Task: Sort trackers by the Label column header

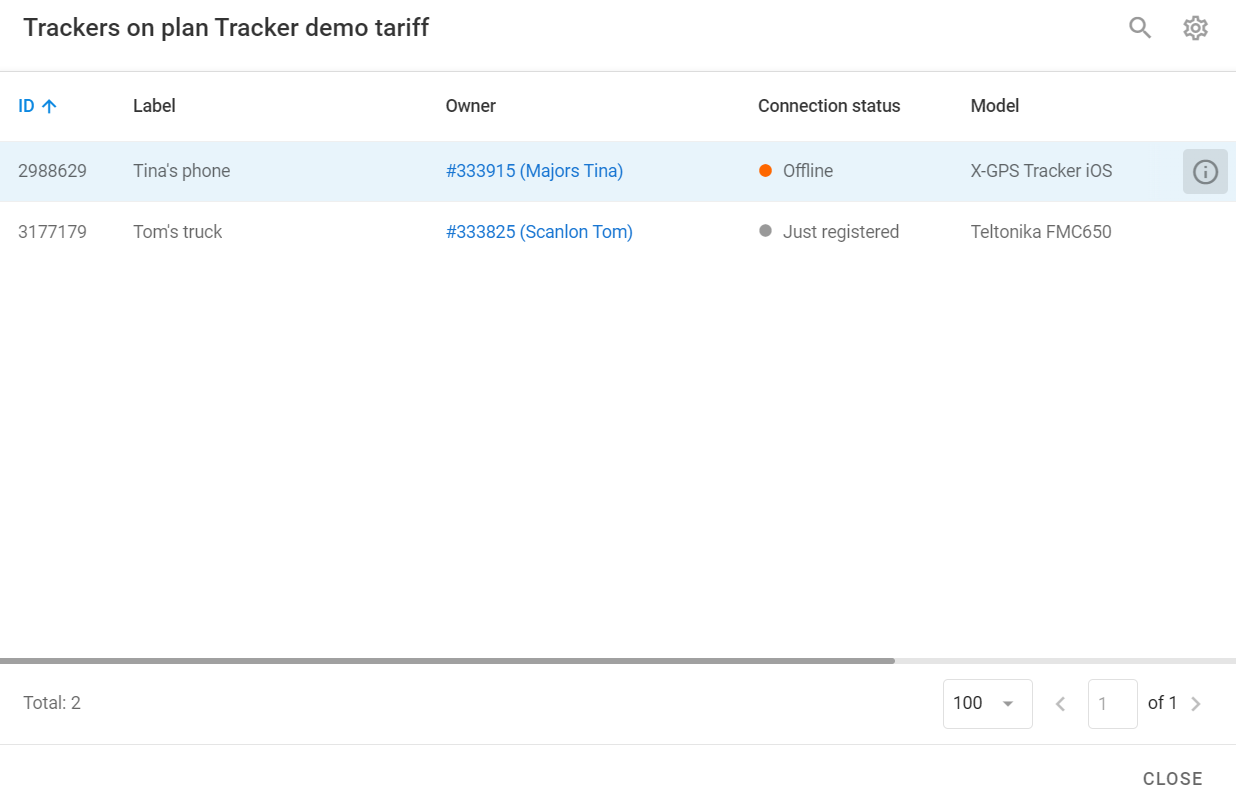Action: pyautogui.click(x=154, y=105)
